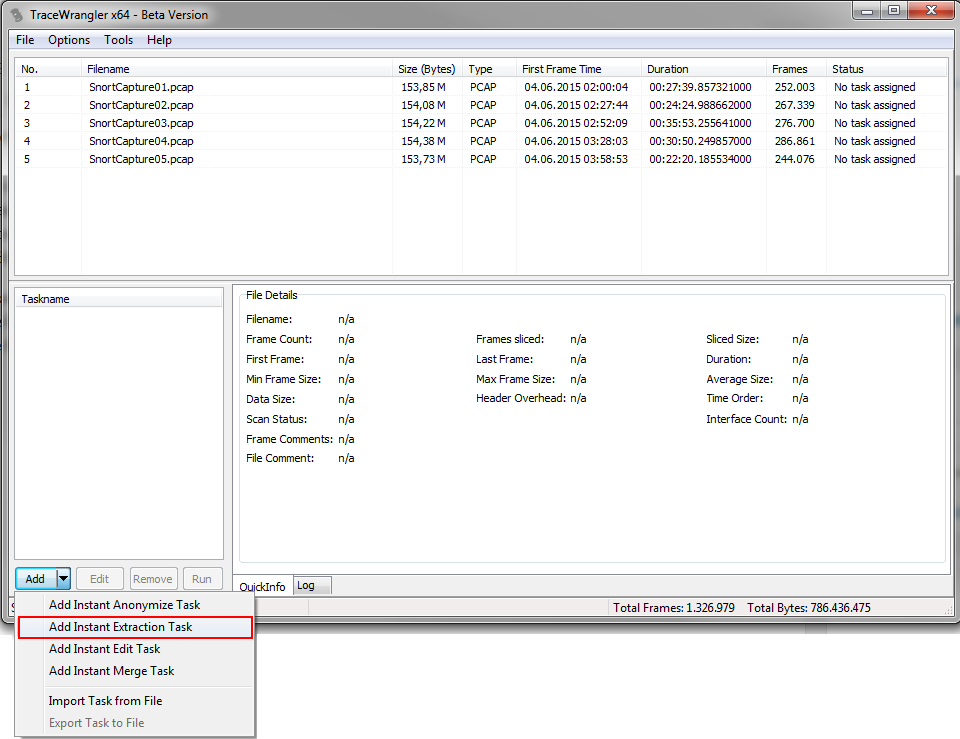Switch to the QuickInfo tab

(263, 587)
